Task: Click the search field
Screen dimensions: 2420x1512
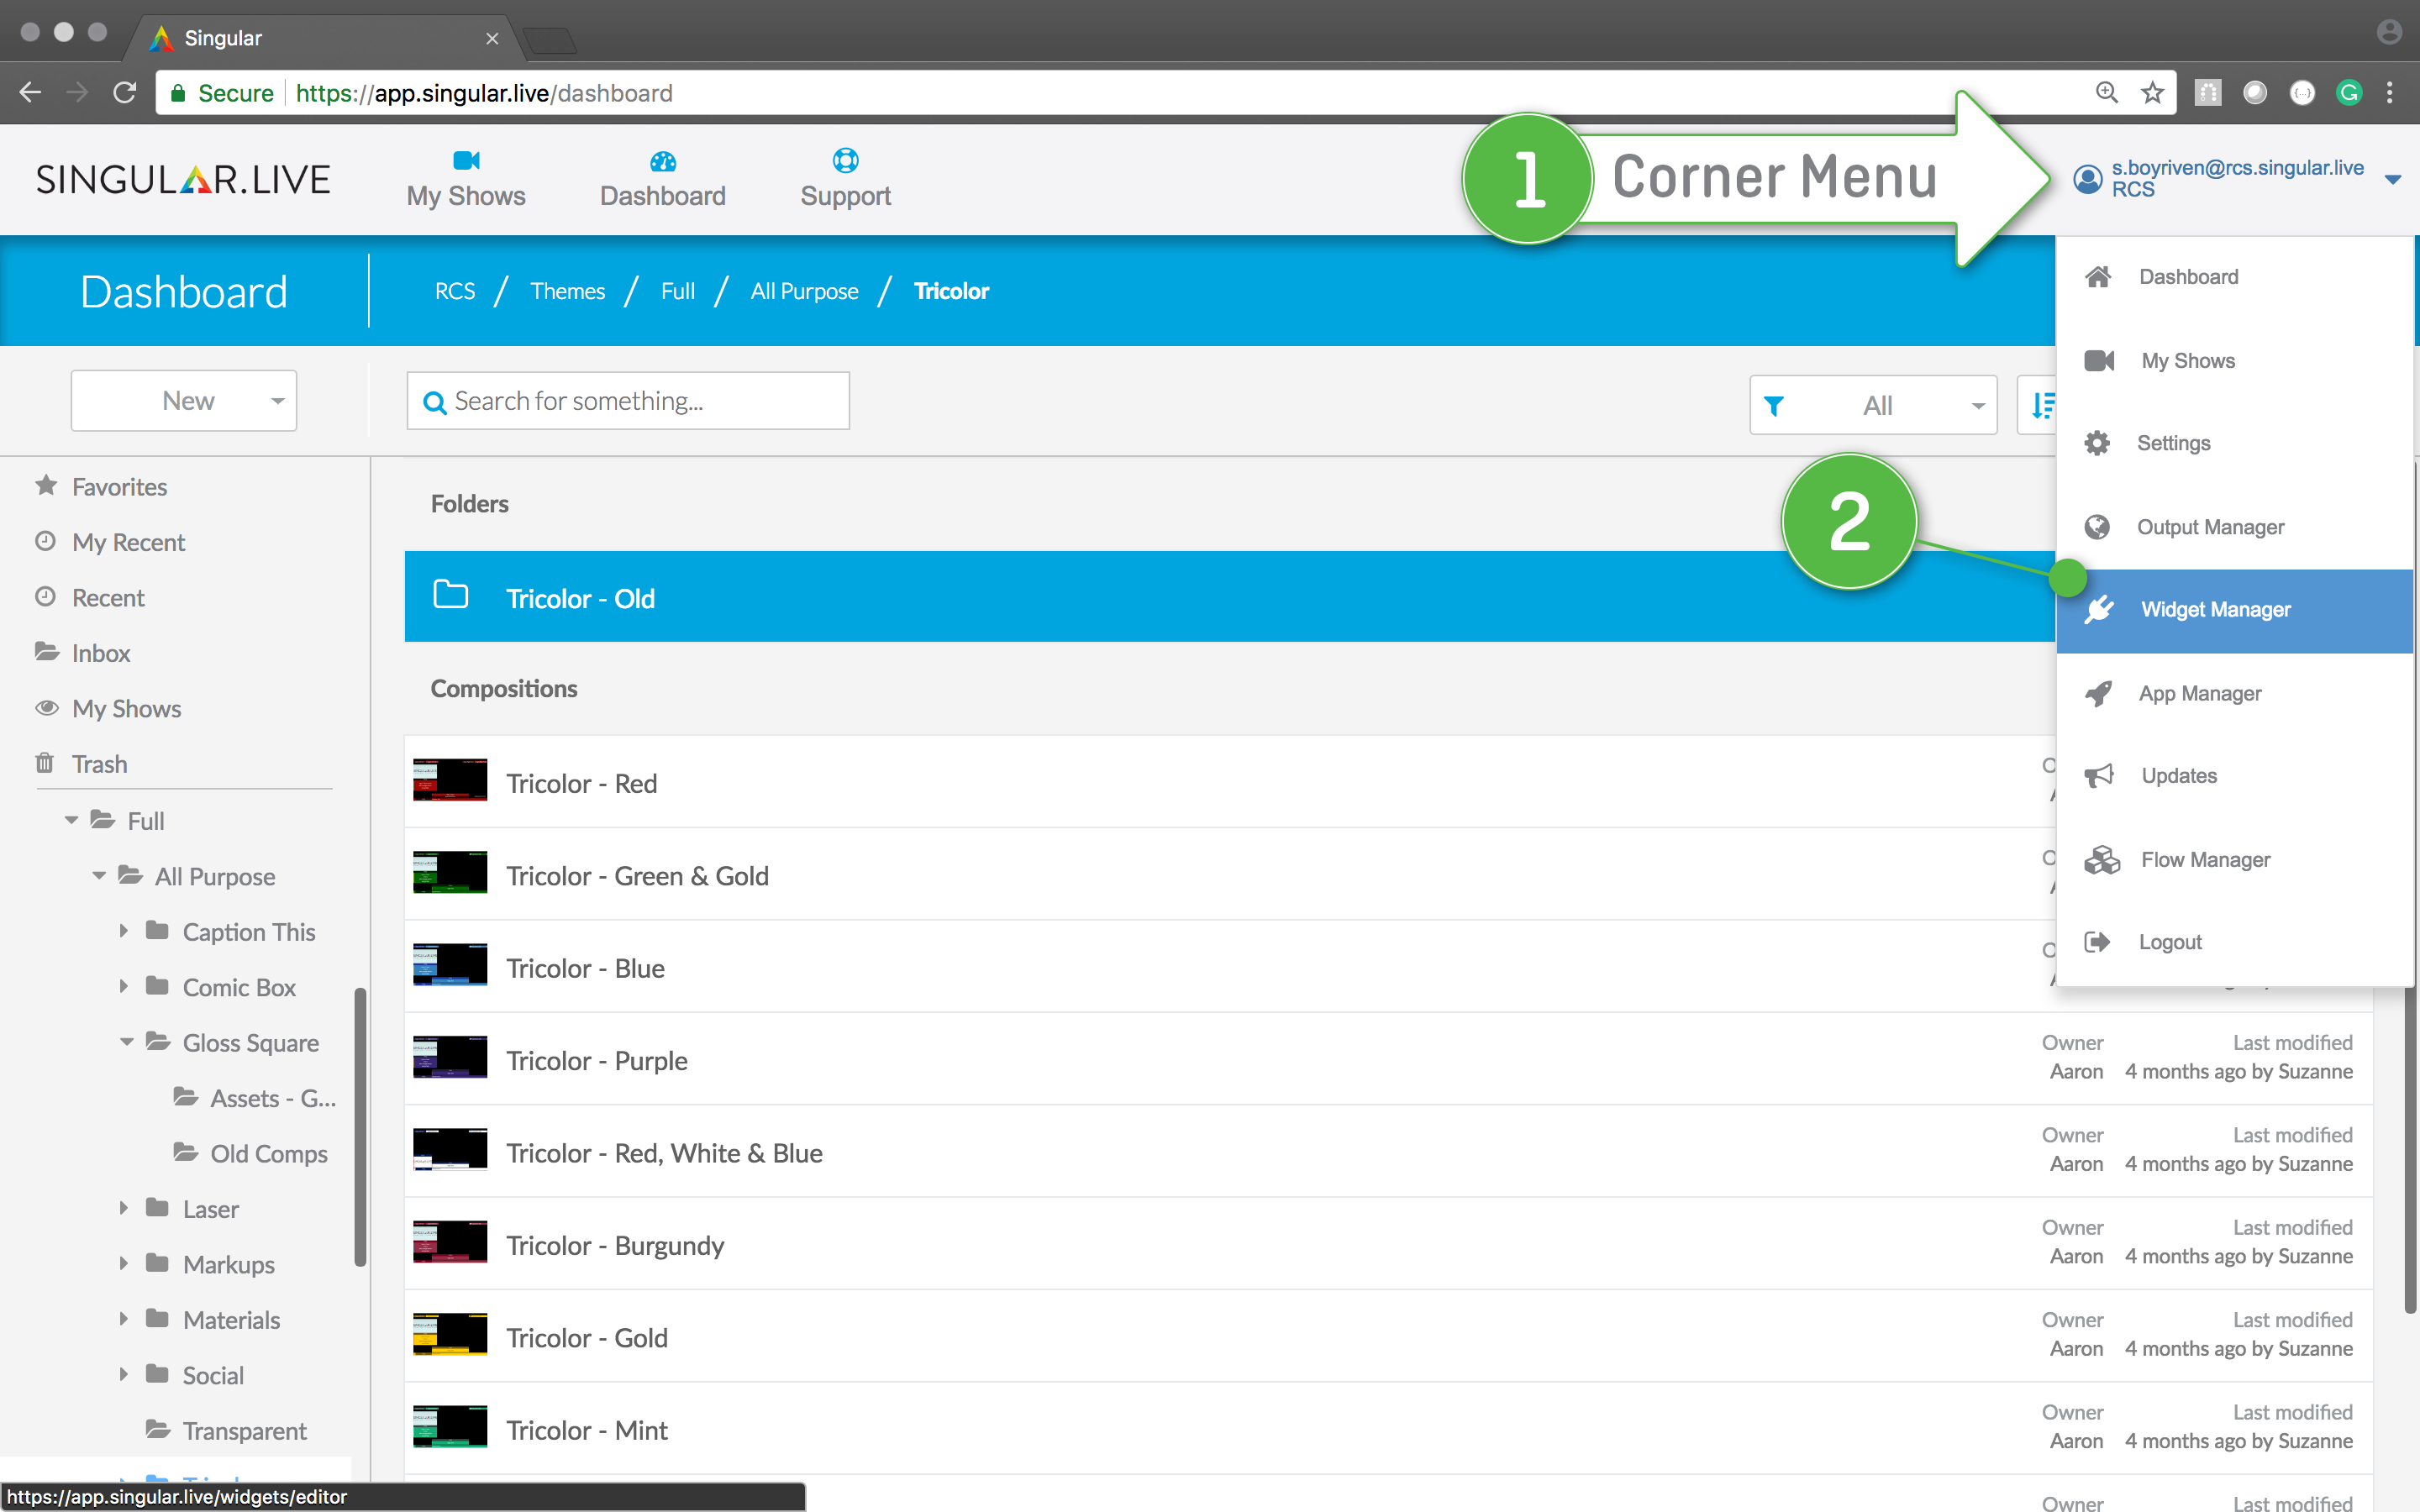Action: [x=628, y=401]
